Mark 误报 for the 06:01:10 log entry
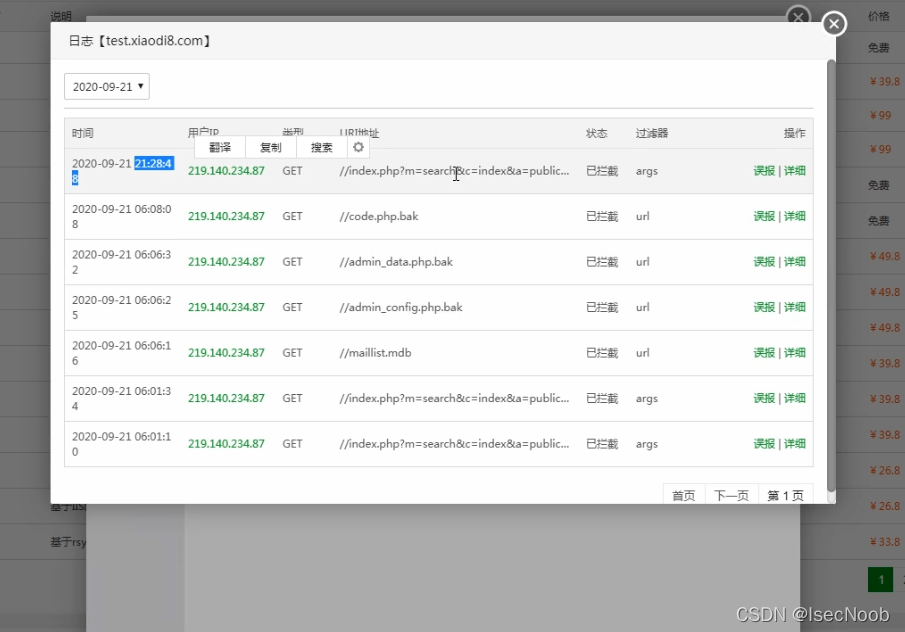The width and height of the screenshot is (905, 632). [764, 444]
